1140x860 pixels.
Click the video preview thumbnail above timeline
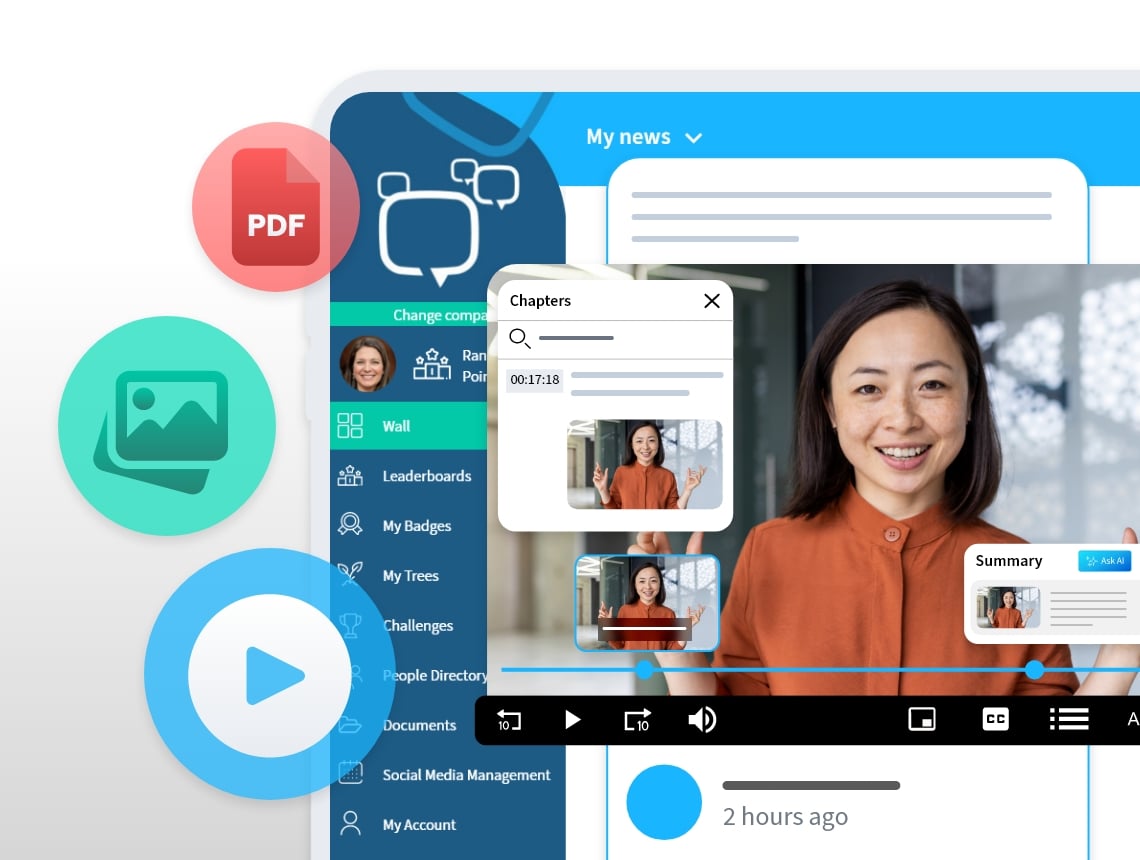[x=647, y=603]
